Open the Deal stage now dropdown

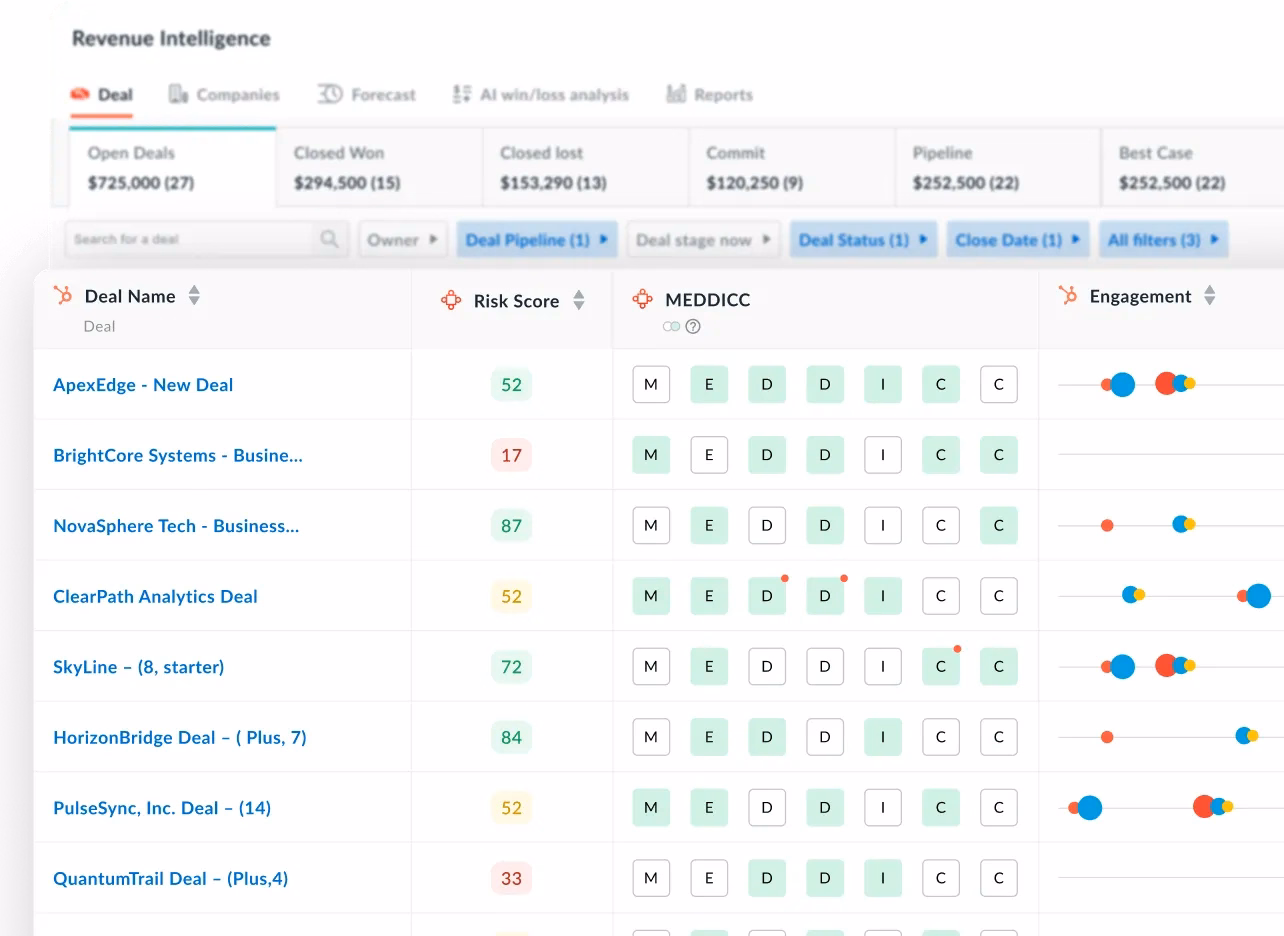[703, 240]
